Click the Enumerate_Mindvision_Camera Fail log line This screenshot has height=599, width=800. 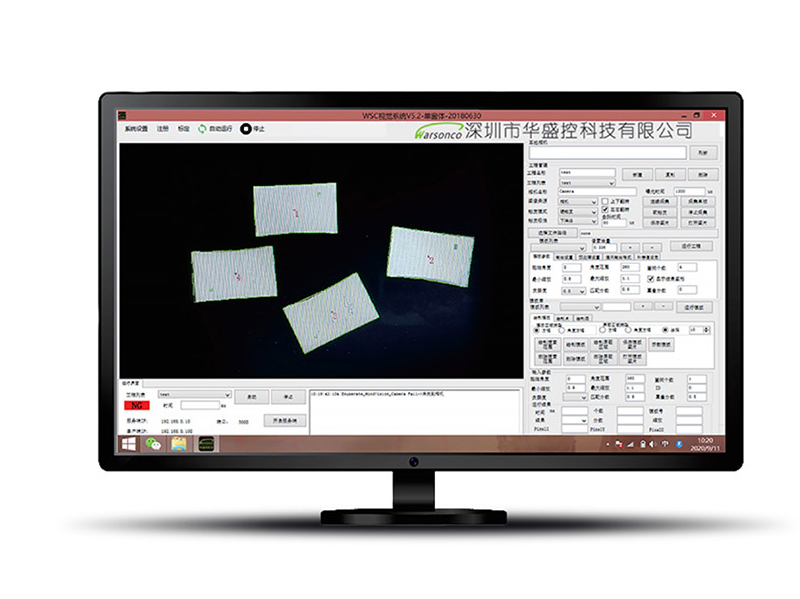[378, 394]
